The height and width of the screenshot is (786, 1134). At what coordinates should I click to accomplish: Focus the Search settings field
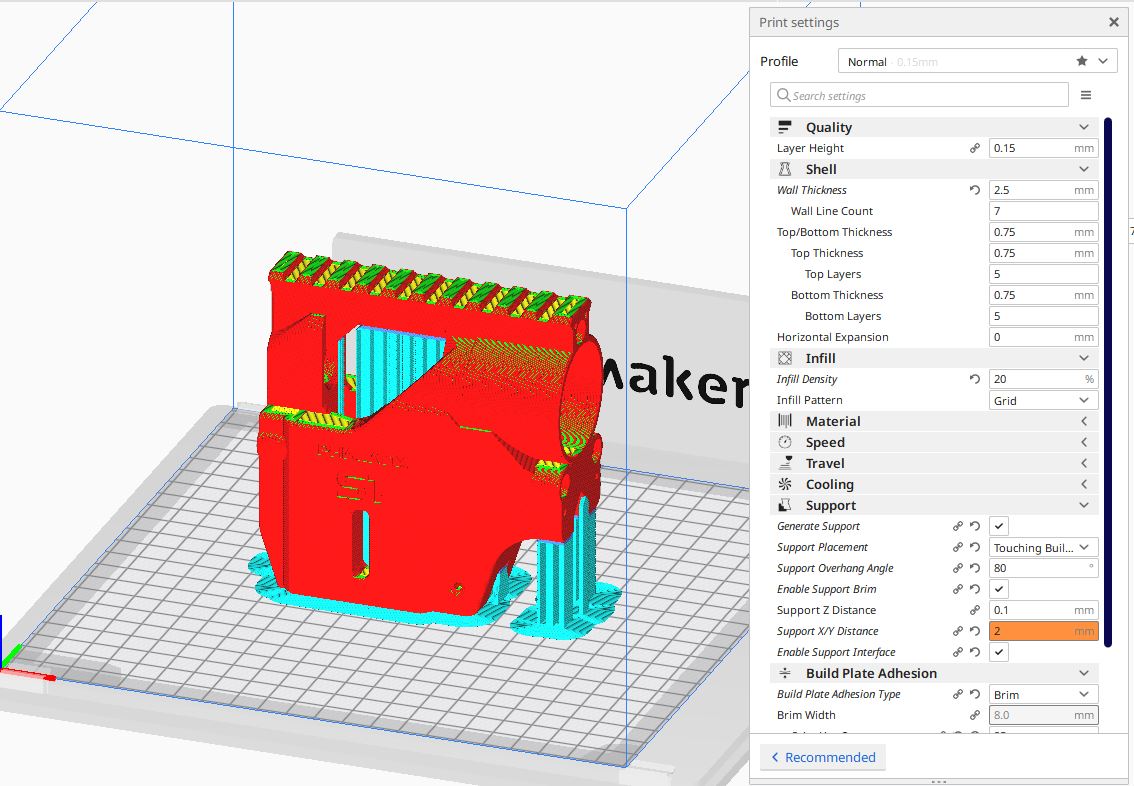(x=919, y=95)
